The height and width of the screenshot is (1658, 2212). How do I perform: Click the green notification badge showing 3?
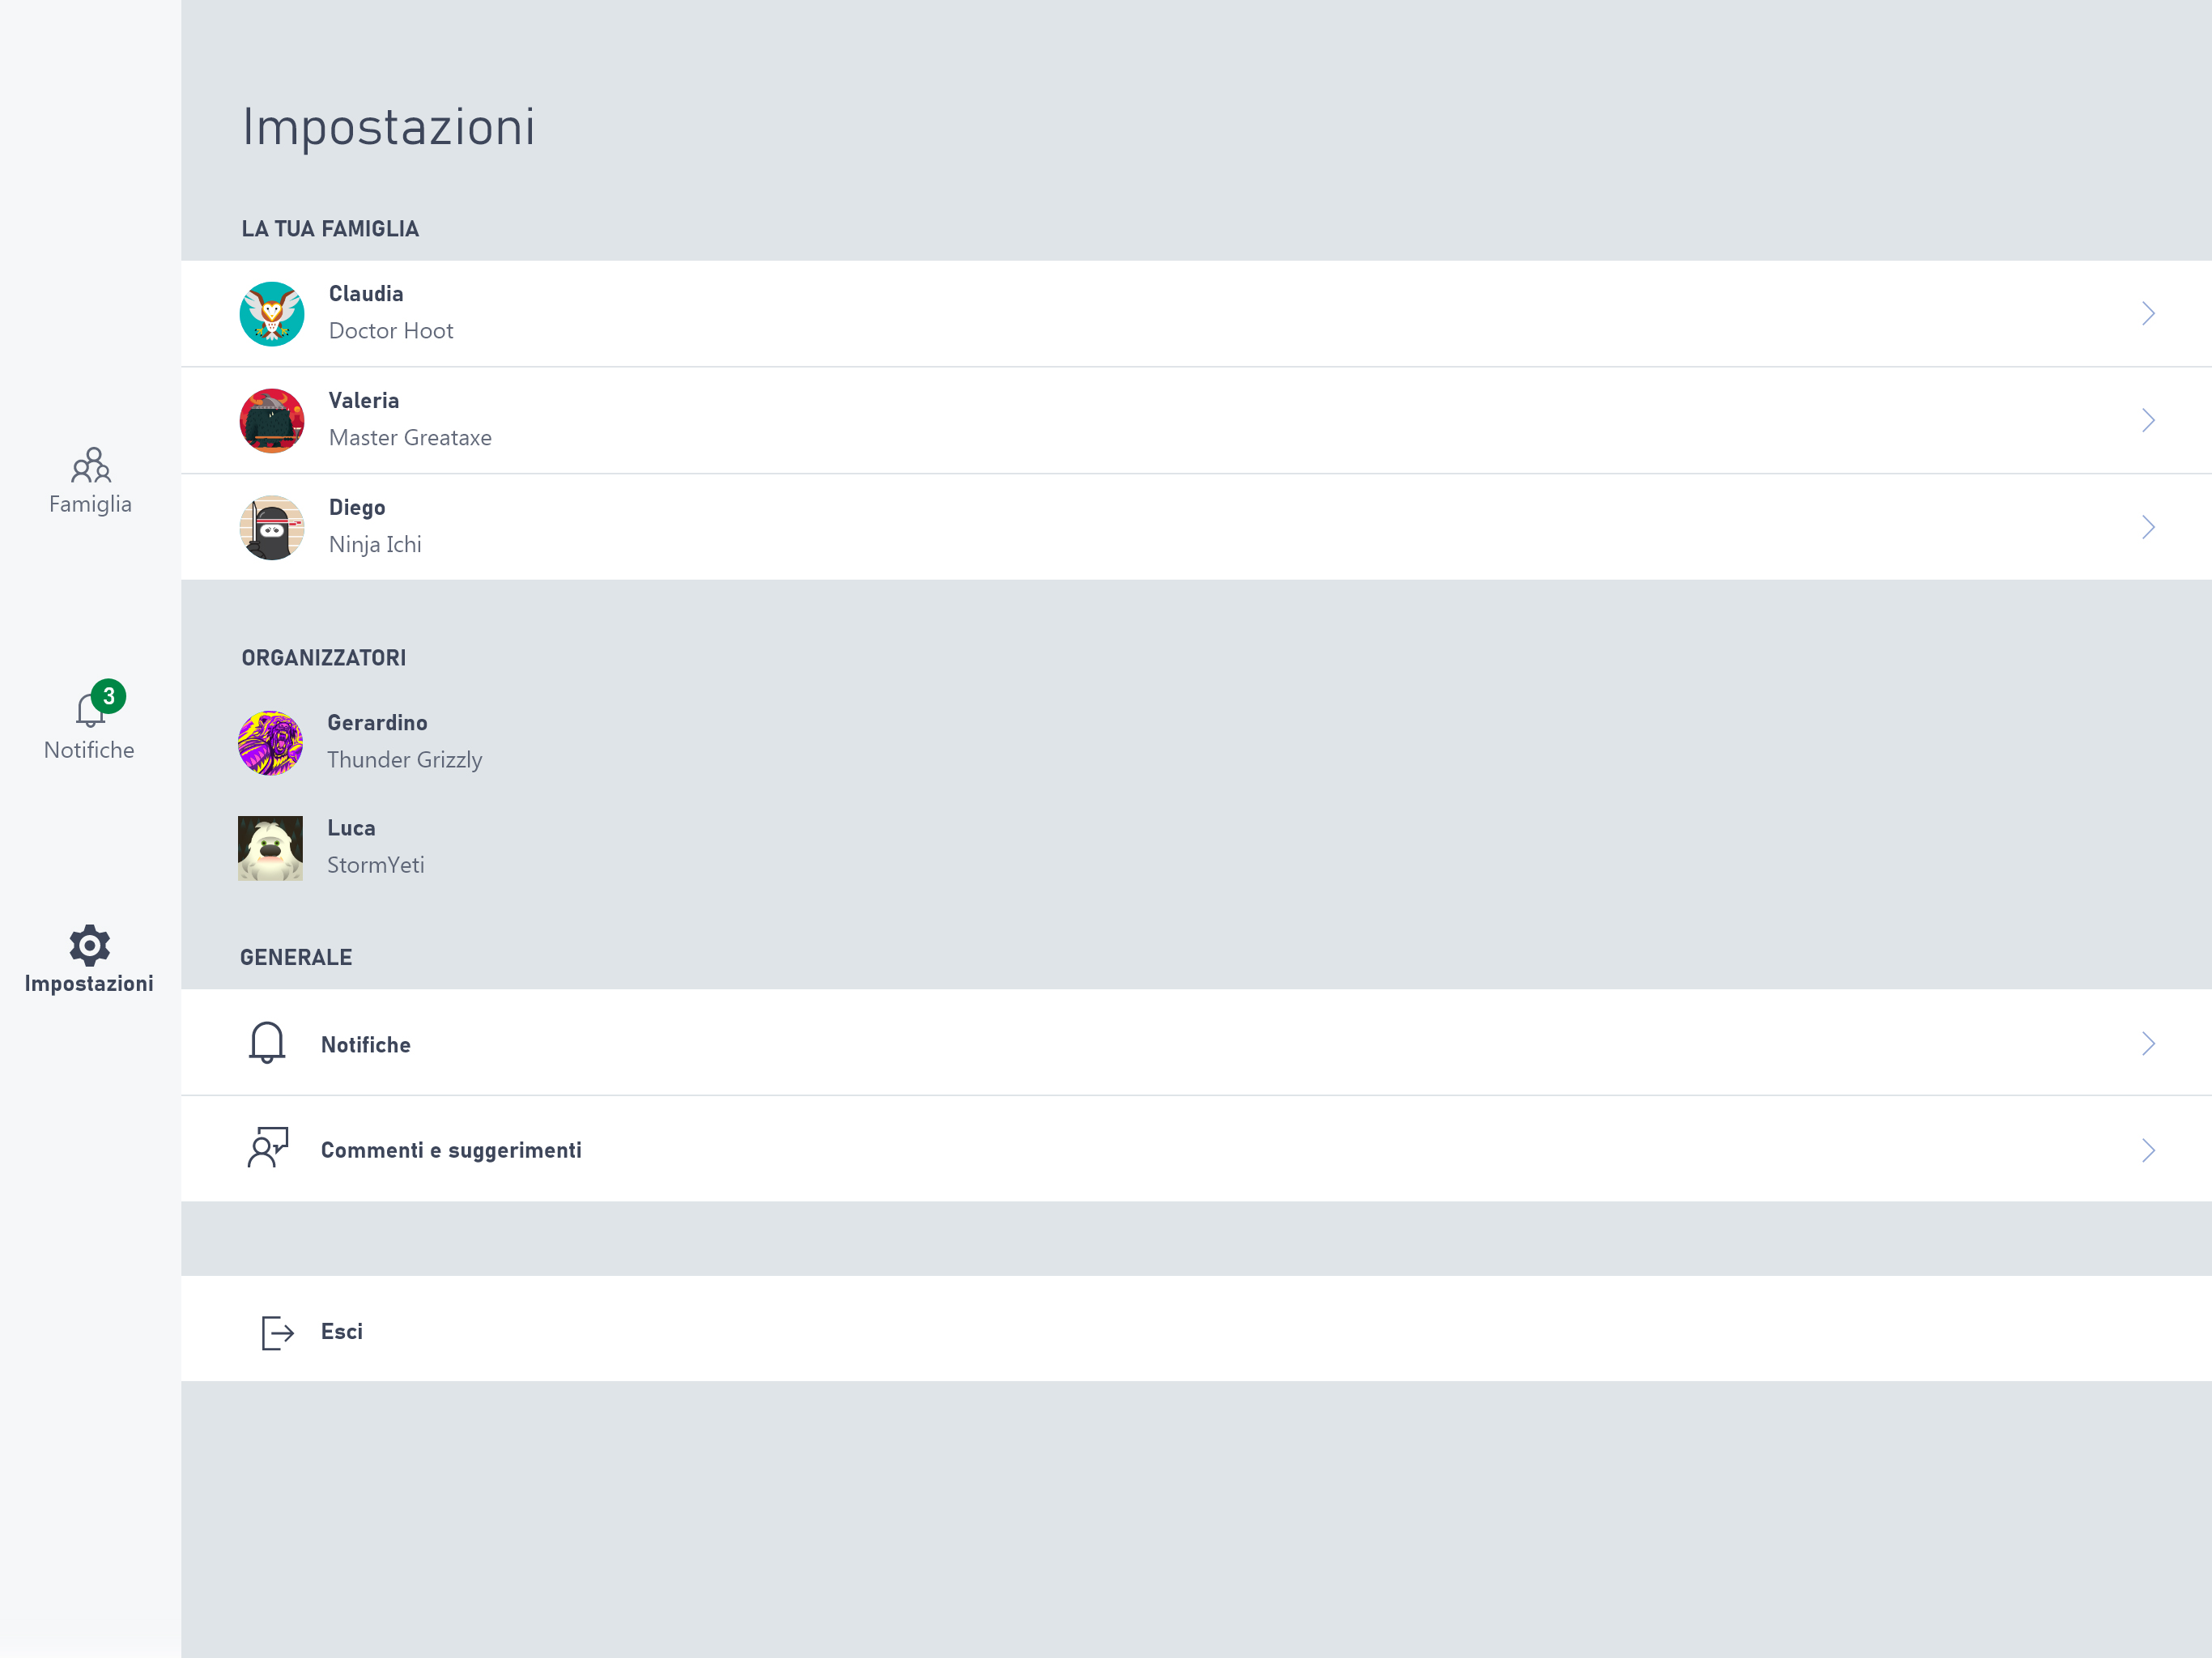pyautogui.click(x=108, y=696)
